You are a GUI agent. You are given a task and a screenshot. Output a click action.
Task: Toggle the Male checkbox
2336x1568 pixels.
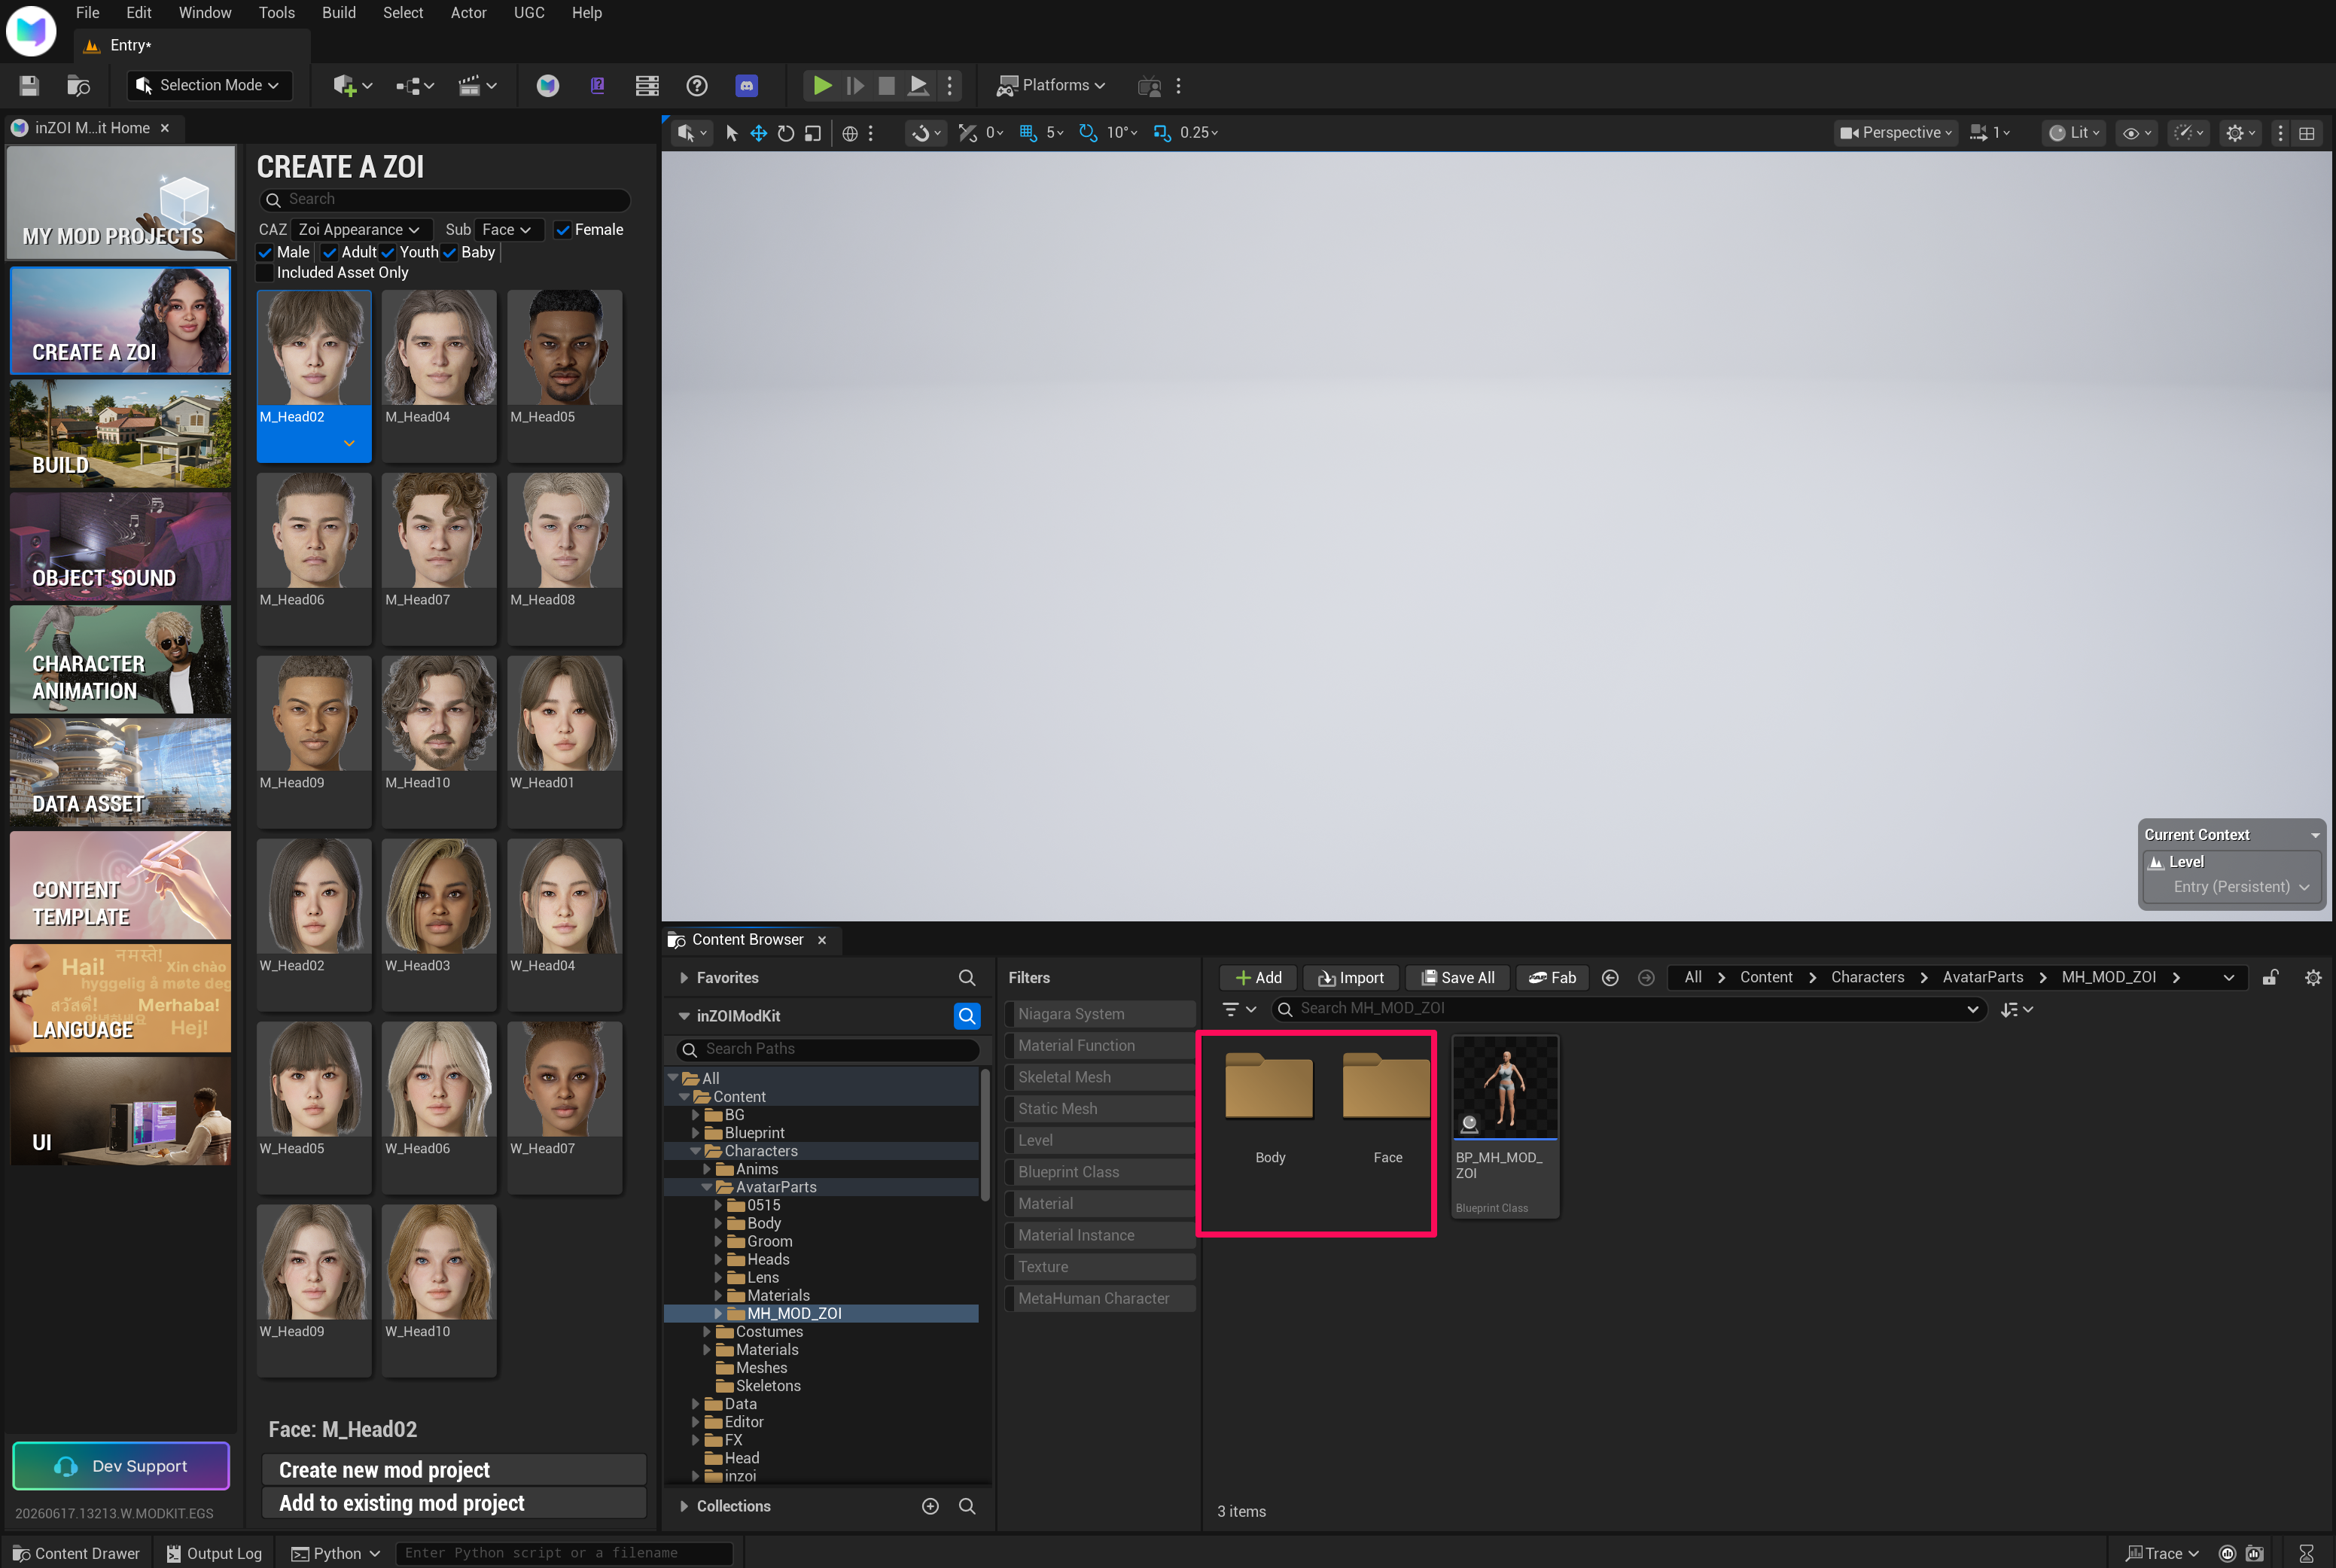coord(265,253)
